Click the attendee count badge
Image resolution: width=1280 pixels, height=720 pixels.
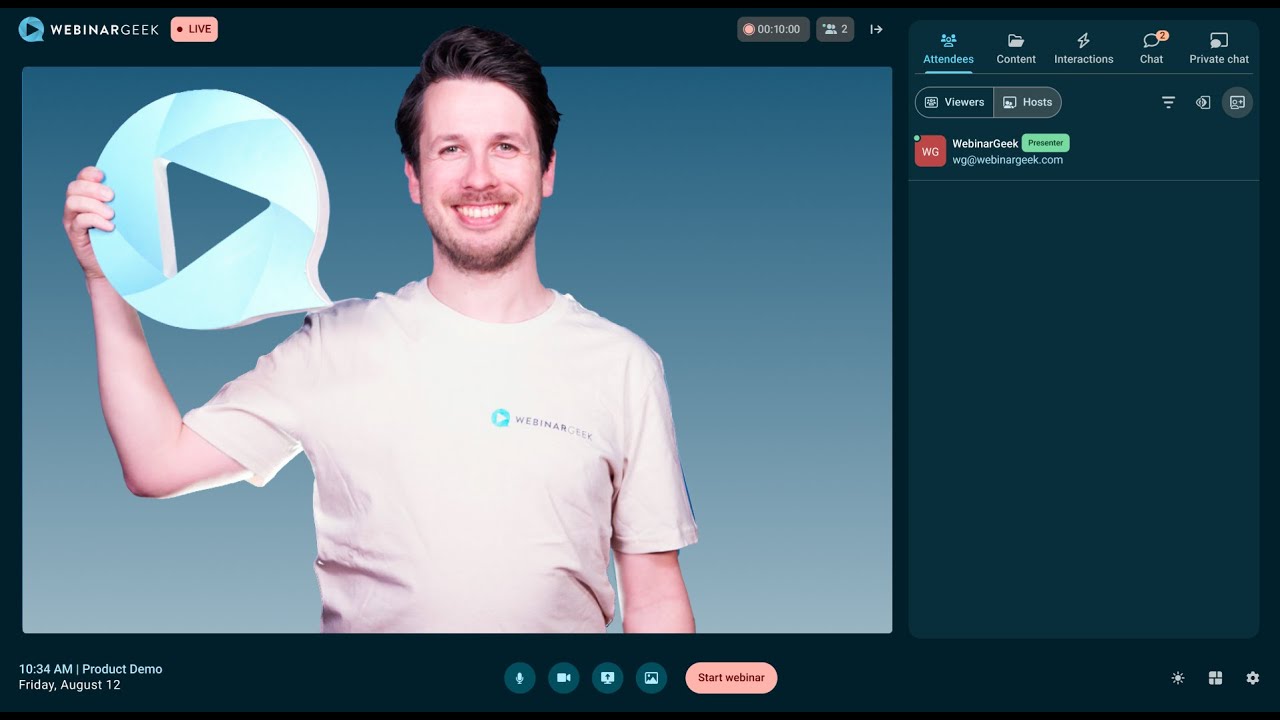tap(835, 29)
